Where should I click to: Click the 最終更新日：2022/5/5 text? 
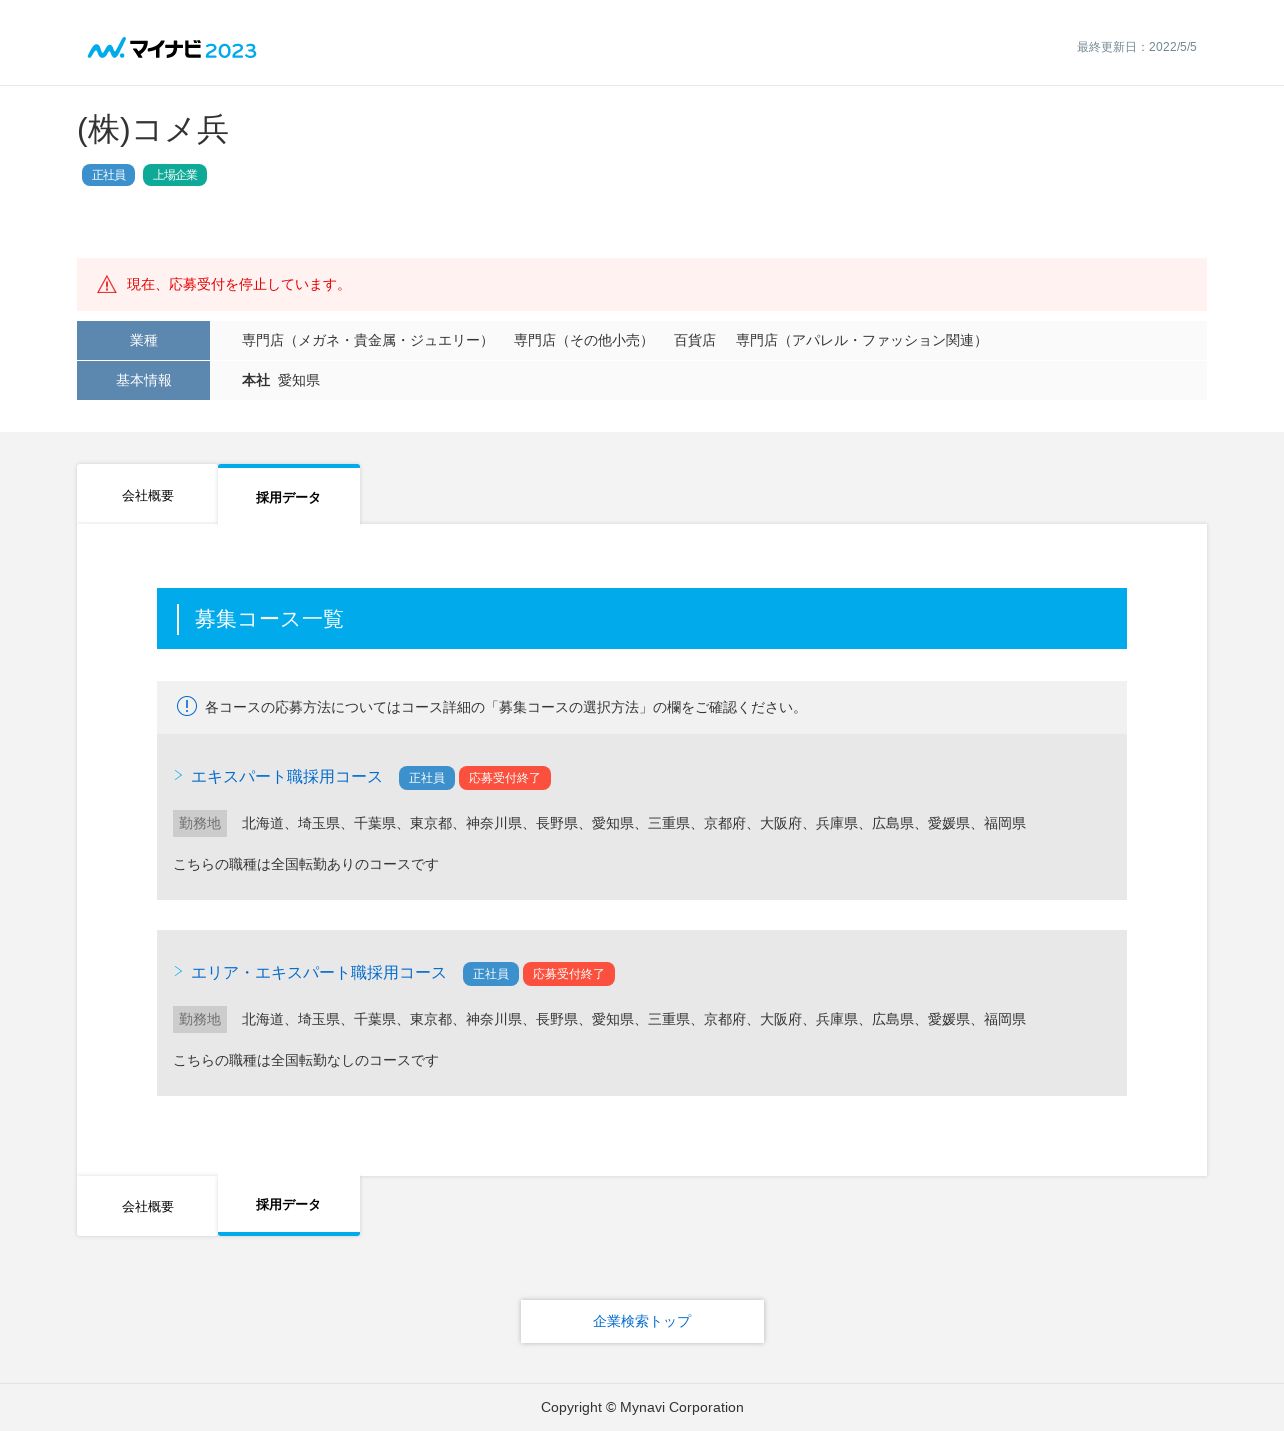[x=1137, y=47]
